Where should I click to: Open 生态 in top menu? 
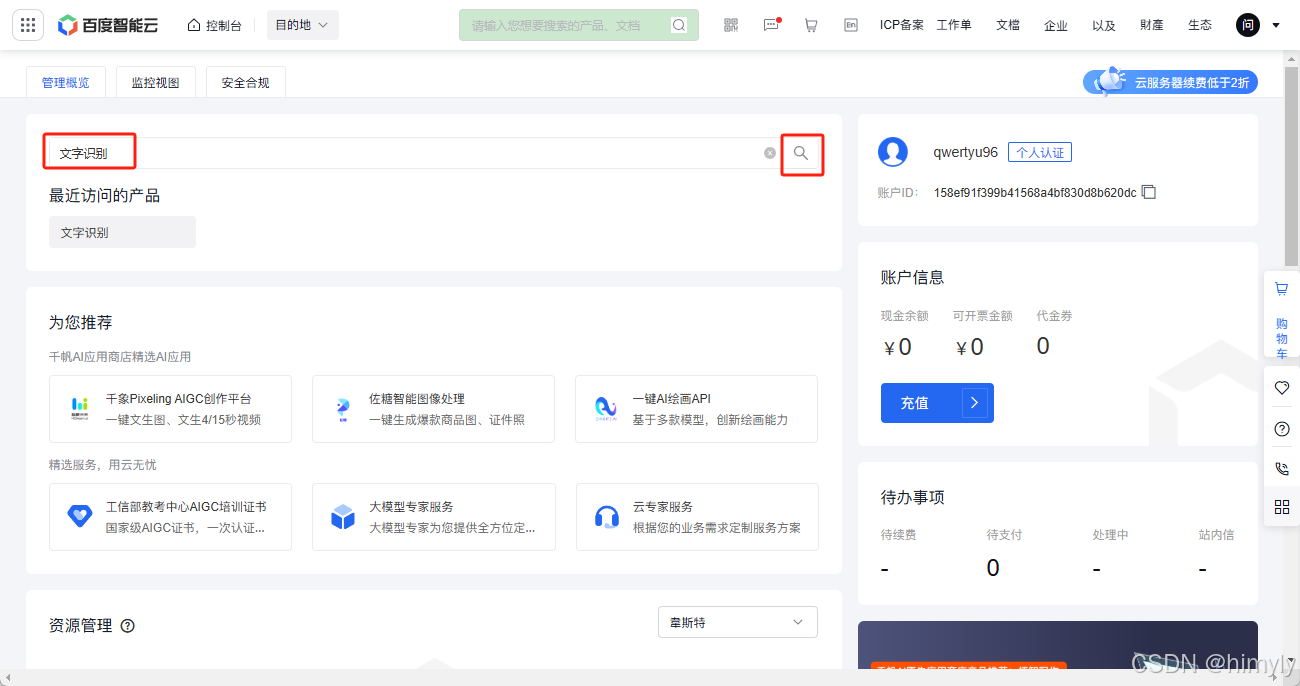click(1200, 25)
